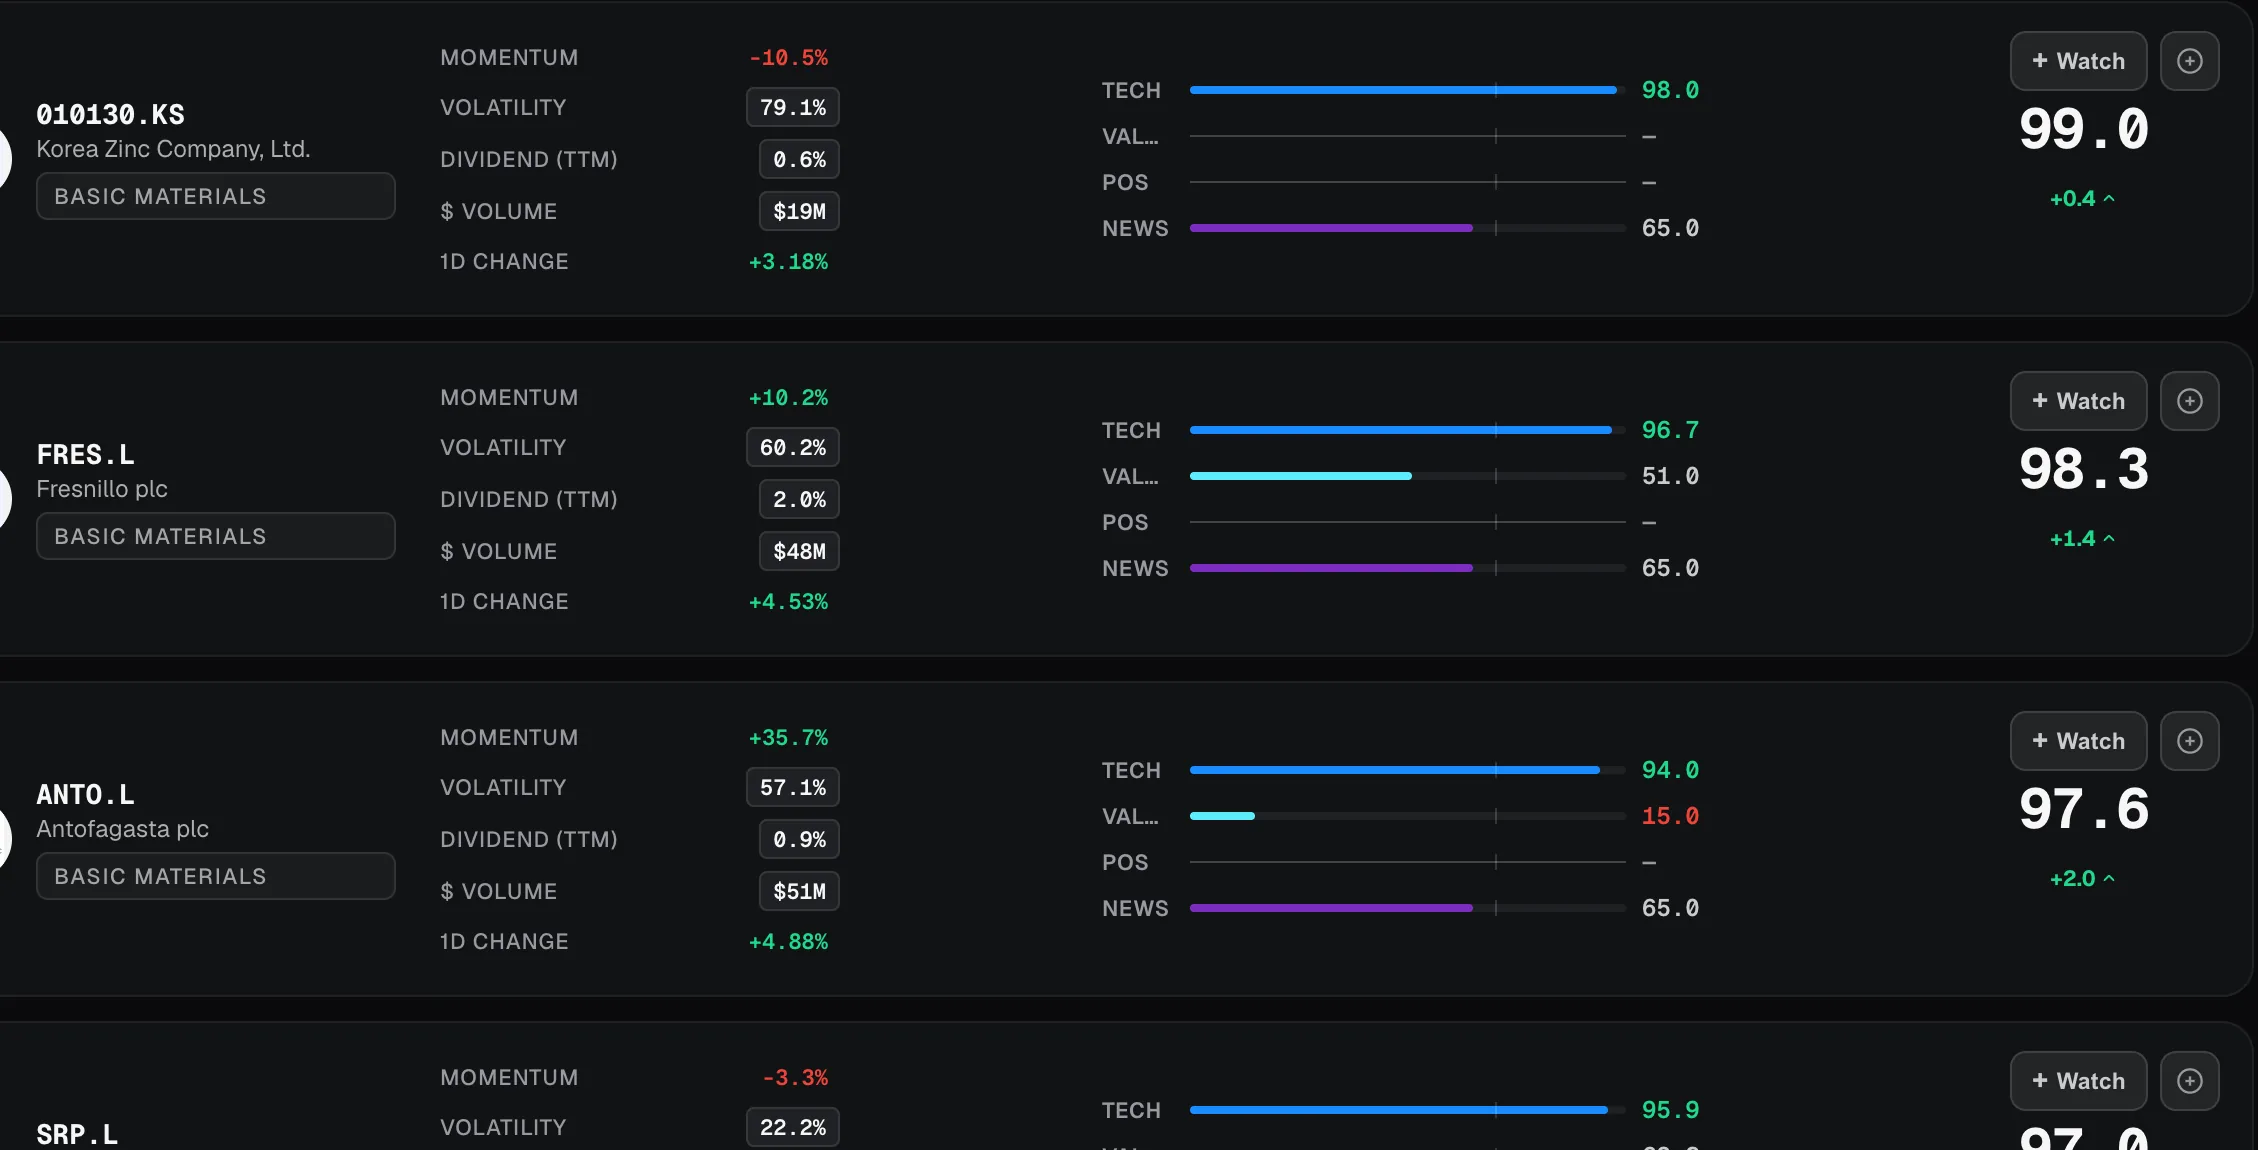Click the circled plus icon for Antofagasta plc
Viewport: 2258px width, 1150px height.
2189,741
